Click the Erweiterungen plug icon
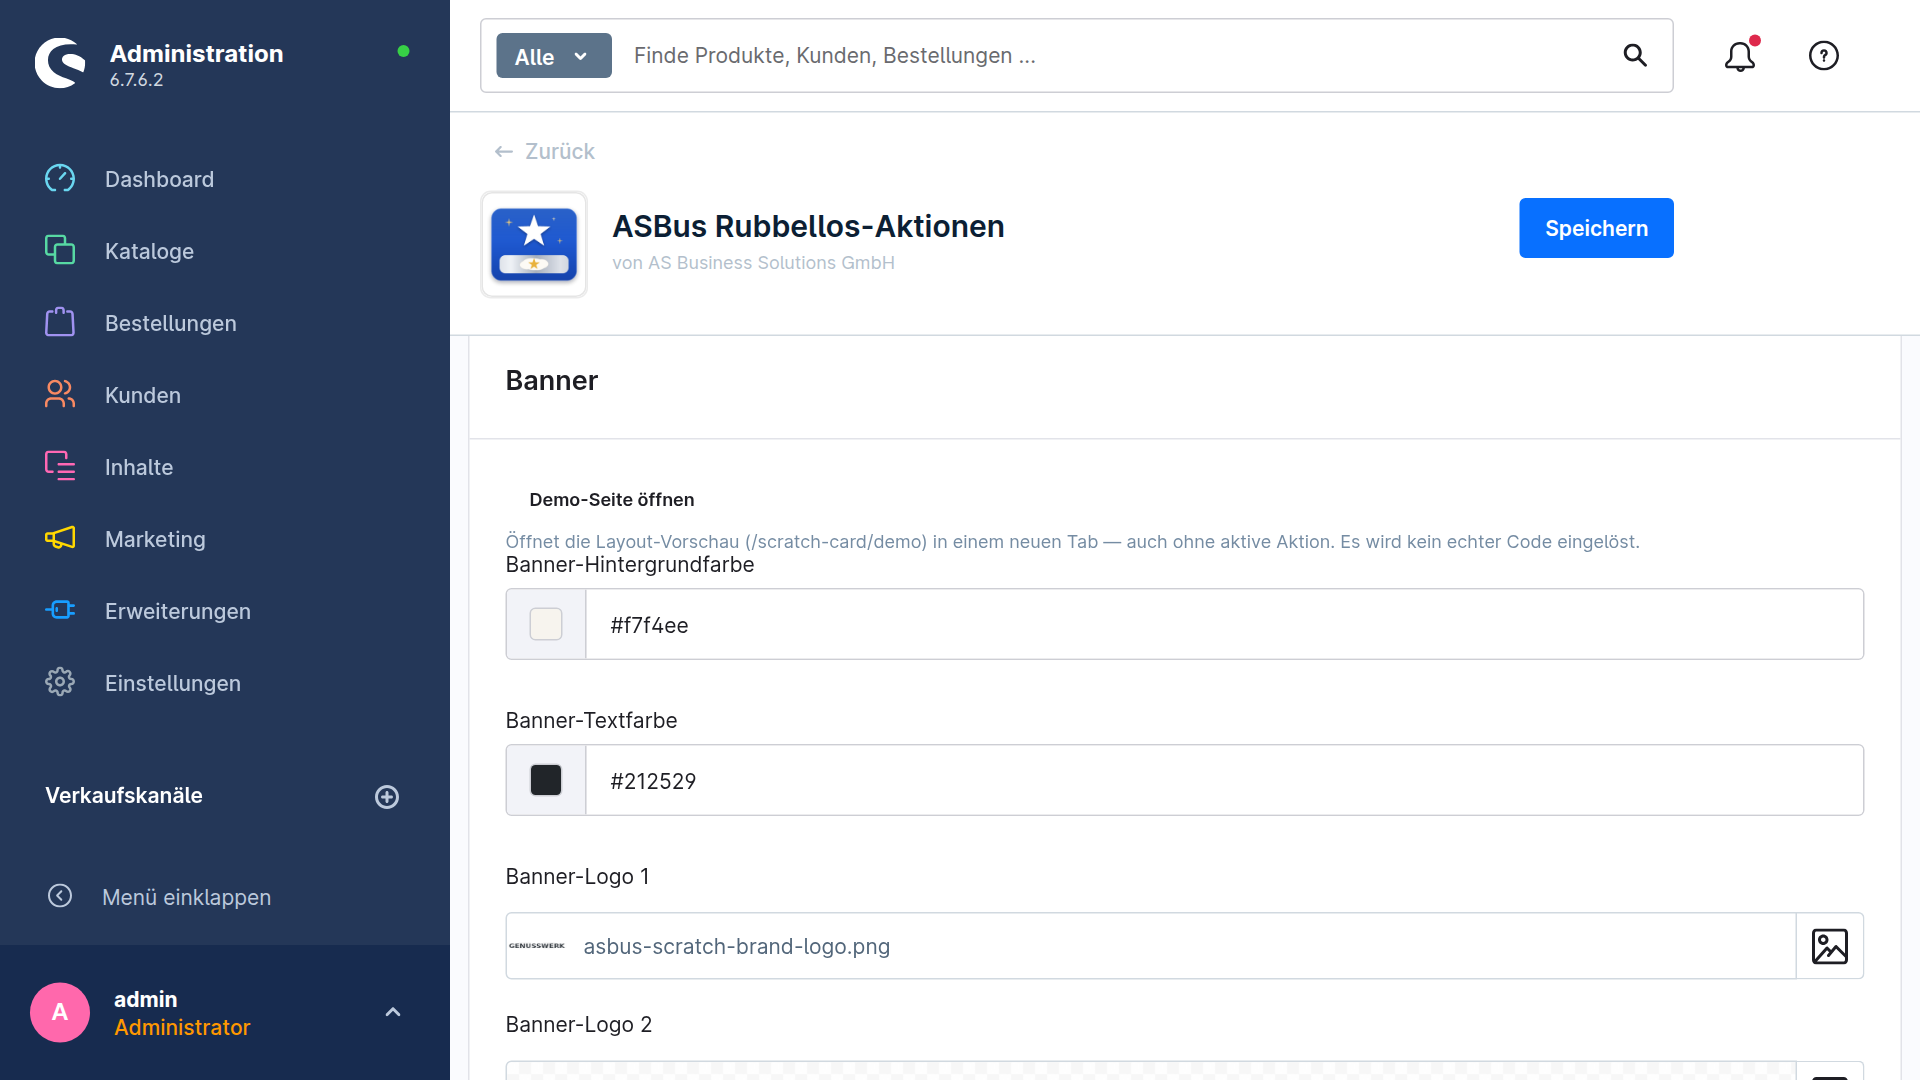 [60, 610]
